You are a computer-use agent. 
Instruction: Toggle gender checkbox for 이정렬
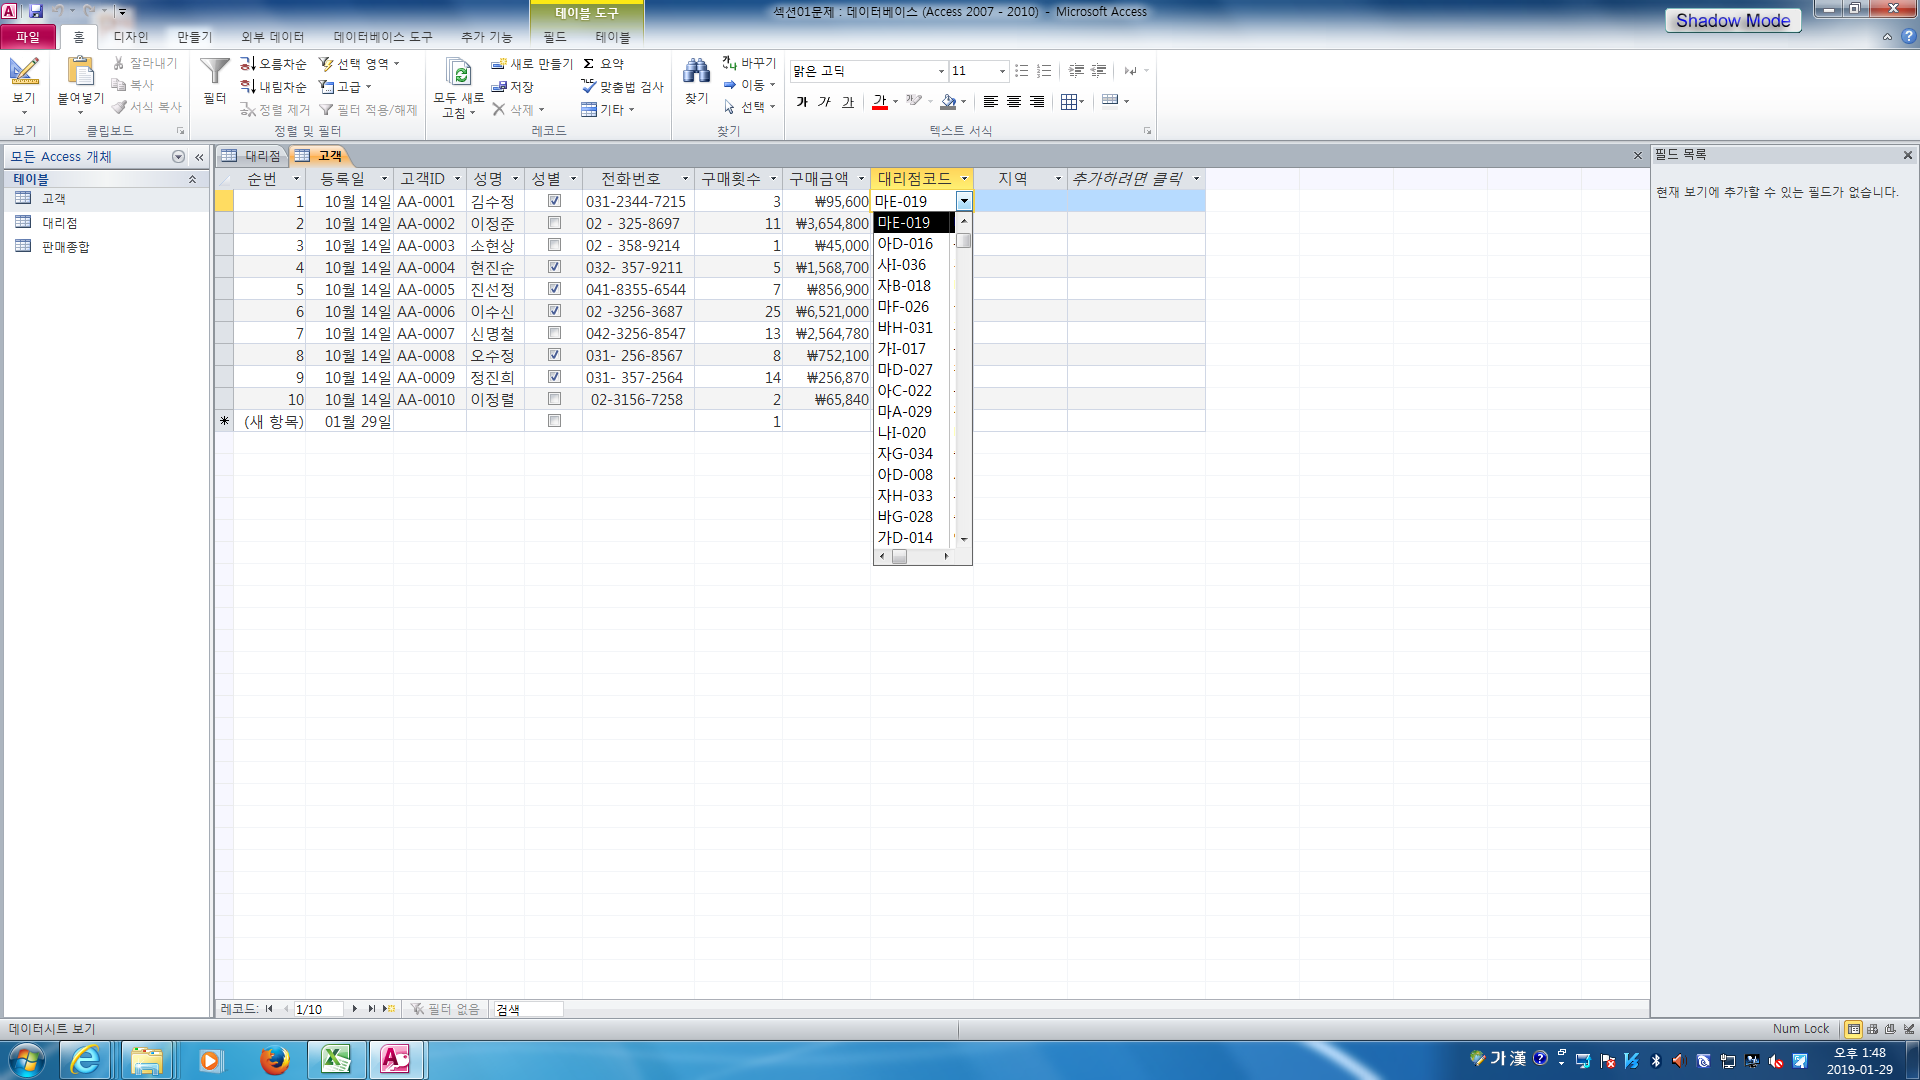click(554, 399)
